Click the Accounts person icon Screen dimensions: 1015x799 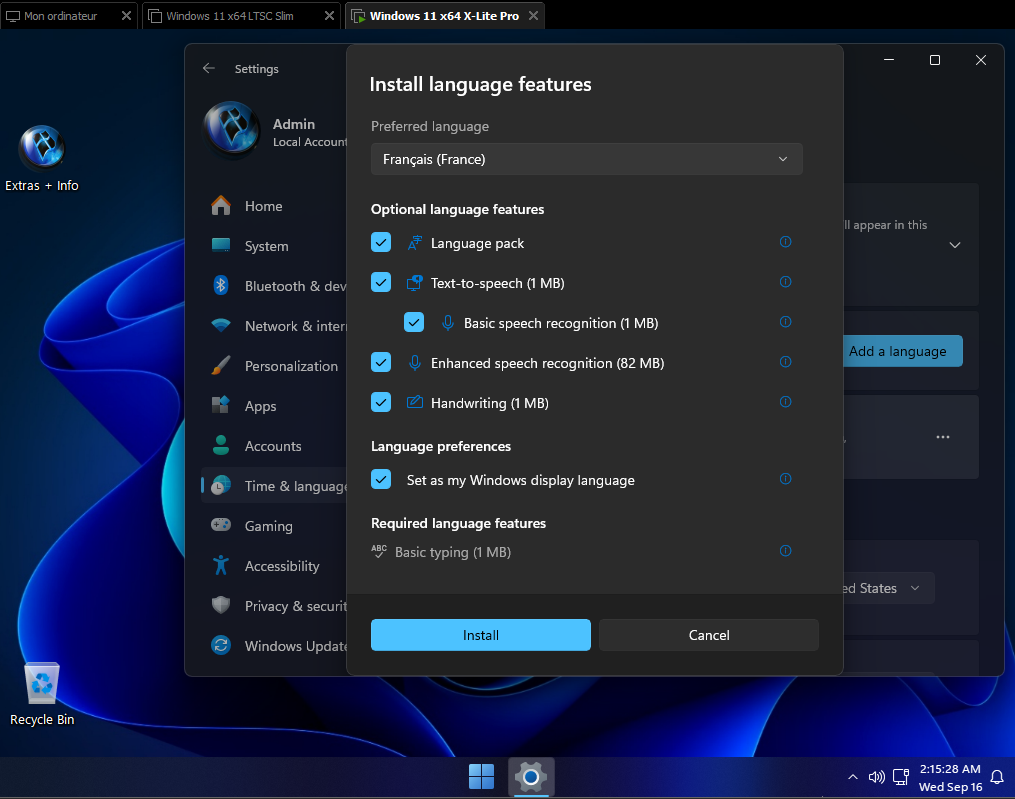click(x=221, y=445)
